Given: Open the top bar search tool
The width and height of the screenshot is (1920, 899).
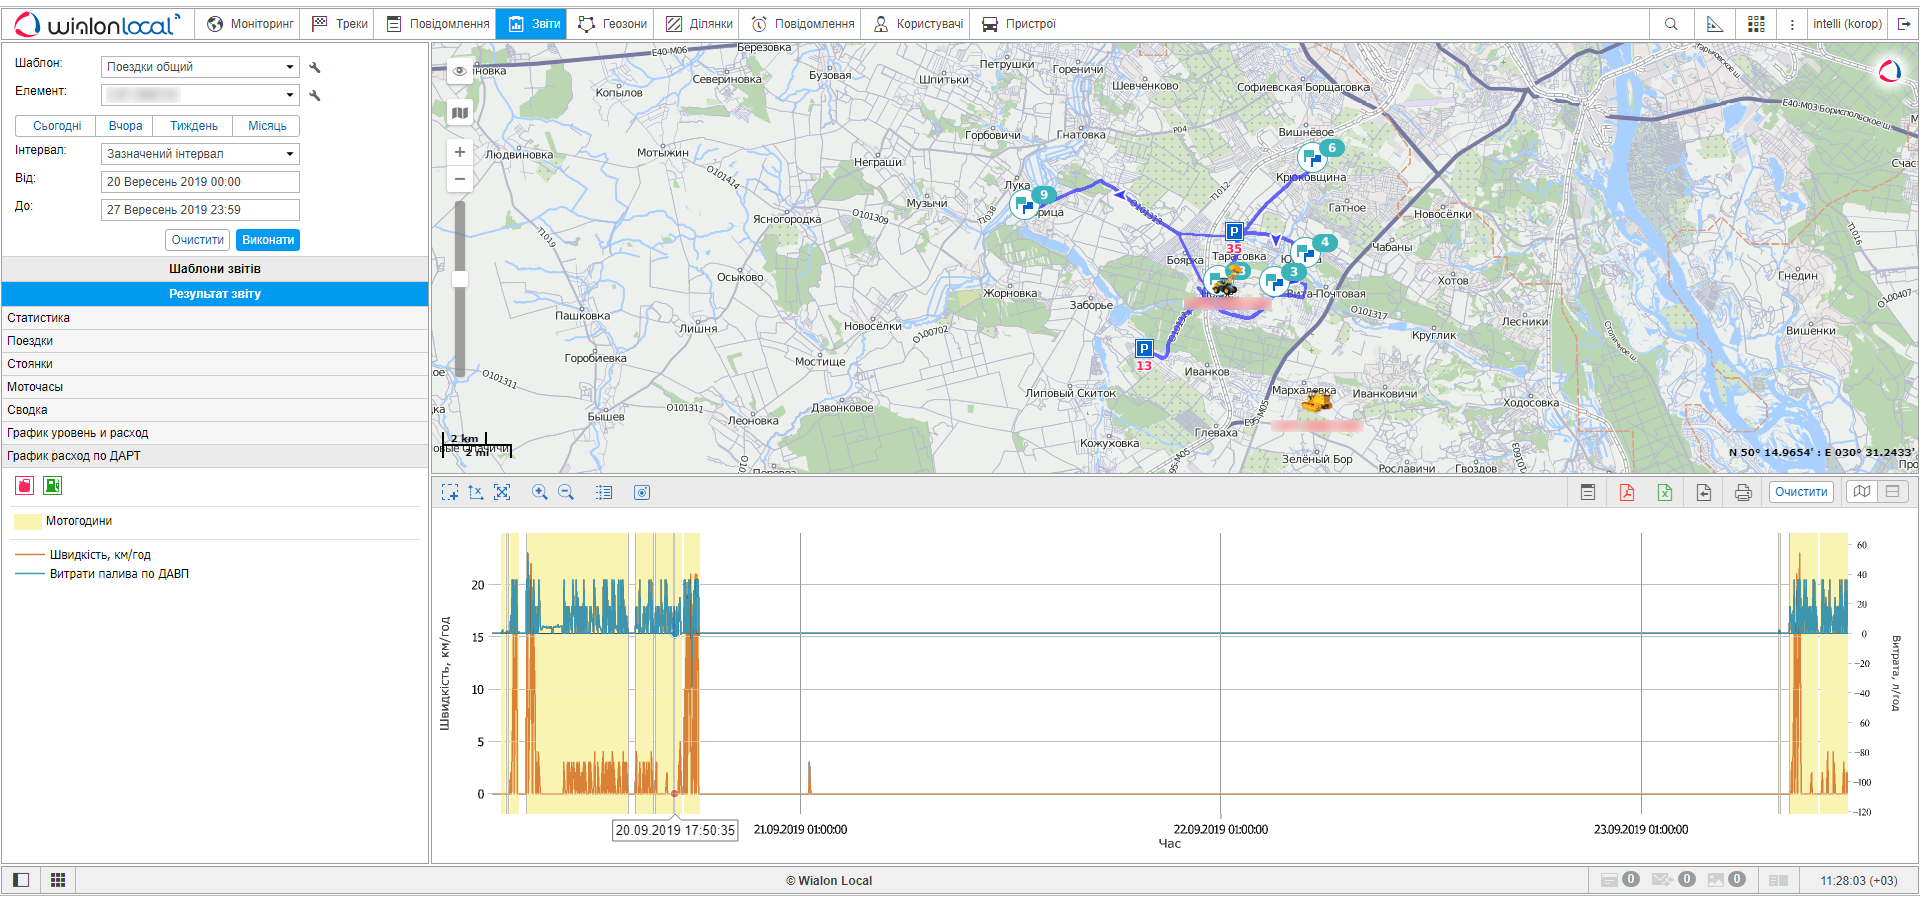Looking at the screenshot, I should point(1671,24).
